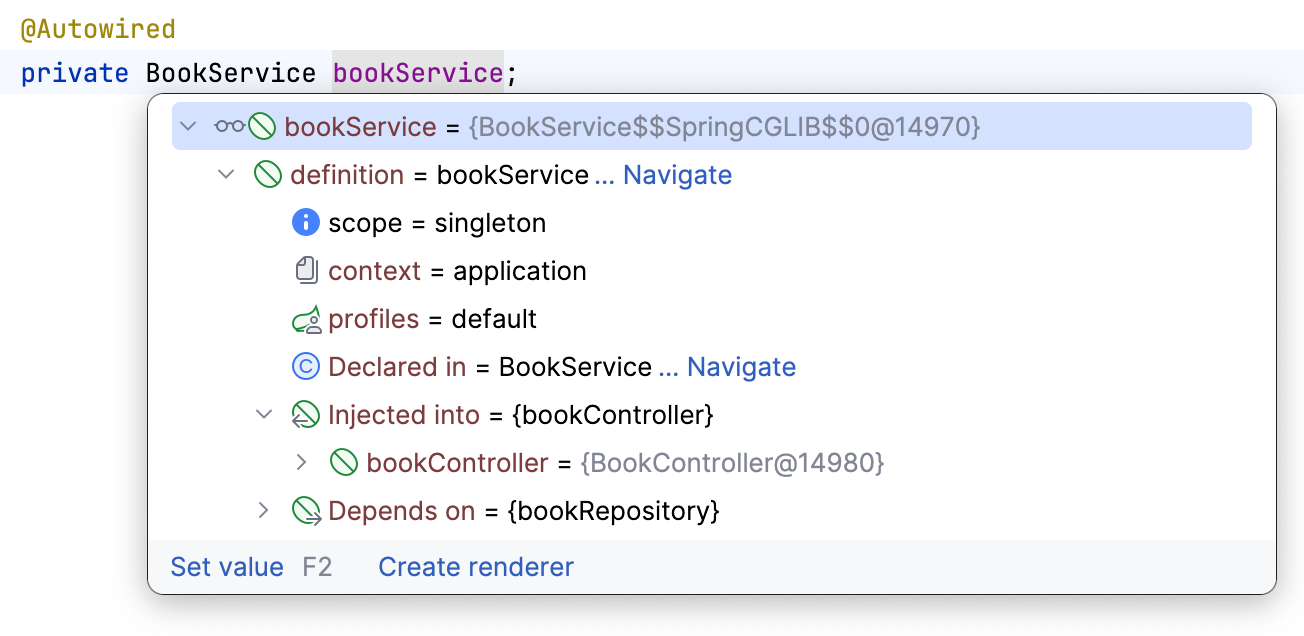Click the glasses watch icon beside bookService
This screenshot has width=1304, height=636.
[x=229, y=127]
